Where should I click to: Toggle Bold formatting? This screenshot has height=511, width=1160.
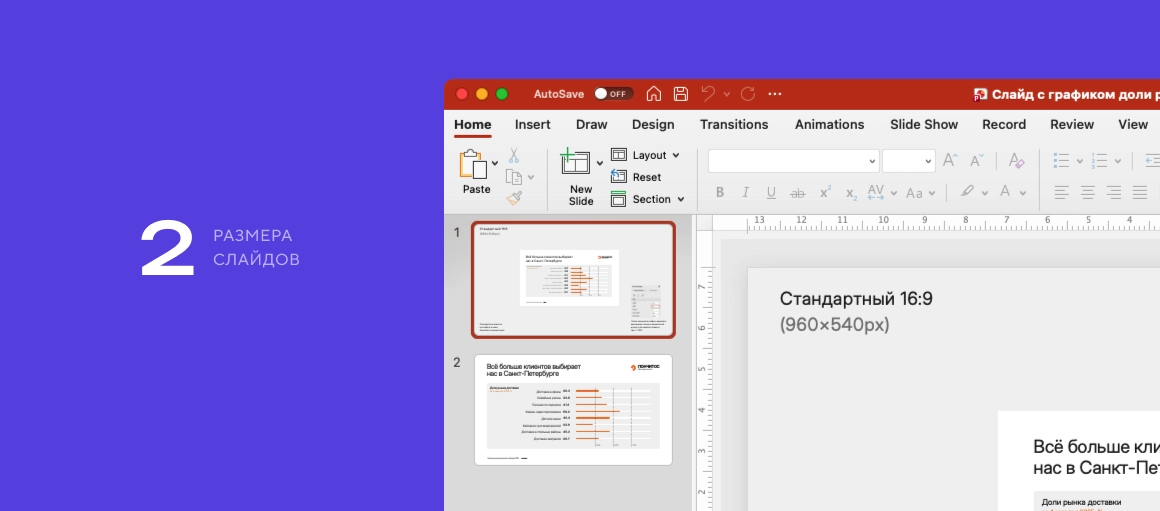tap(720, 192)
